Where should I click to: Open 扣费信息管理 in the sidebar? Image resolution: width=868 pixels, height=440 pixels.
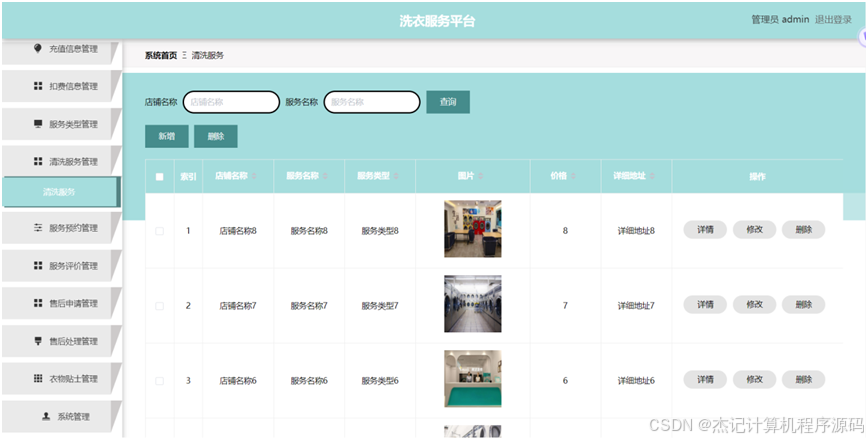pos(61,86)
